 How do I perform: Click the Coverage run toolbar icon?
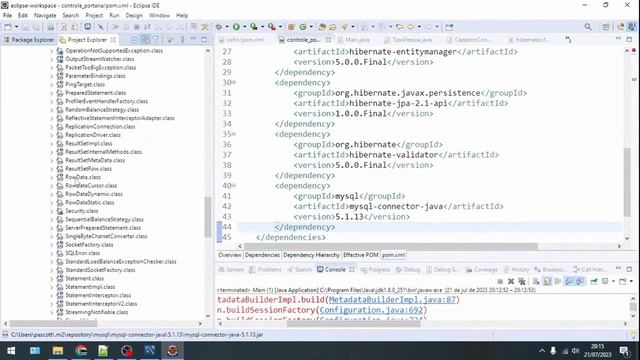pyautogui.click(x=254, y=27)
